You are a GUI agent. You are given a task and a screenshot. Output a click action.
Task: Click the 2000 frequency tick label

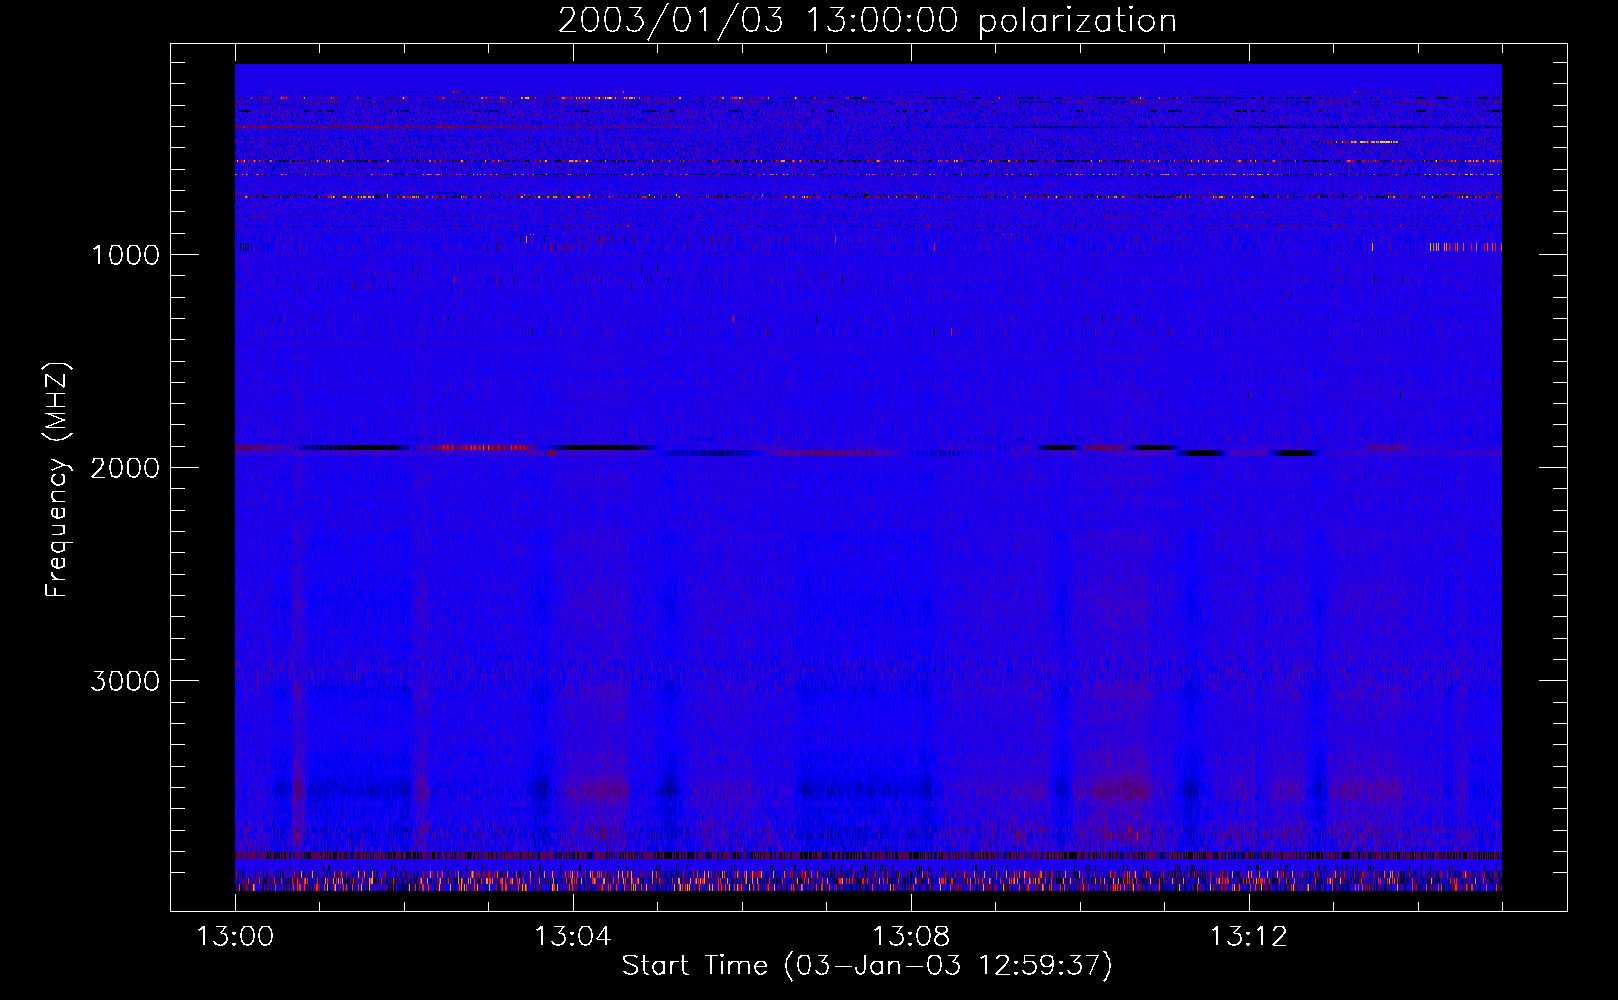(x=125, y=468)
